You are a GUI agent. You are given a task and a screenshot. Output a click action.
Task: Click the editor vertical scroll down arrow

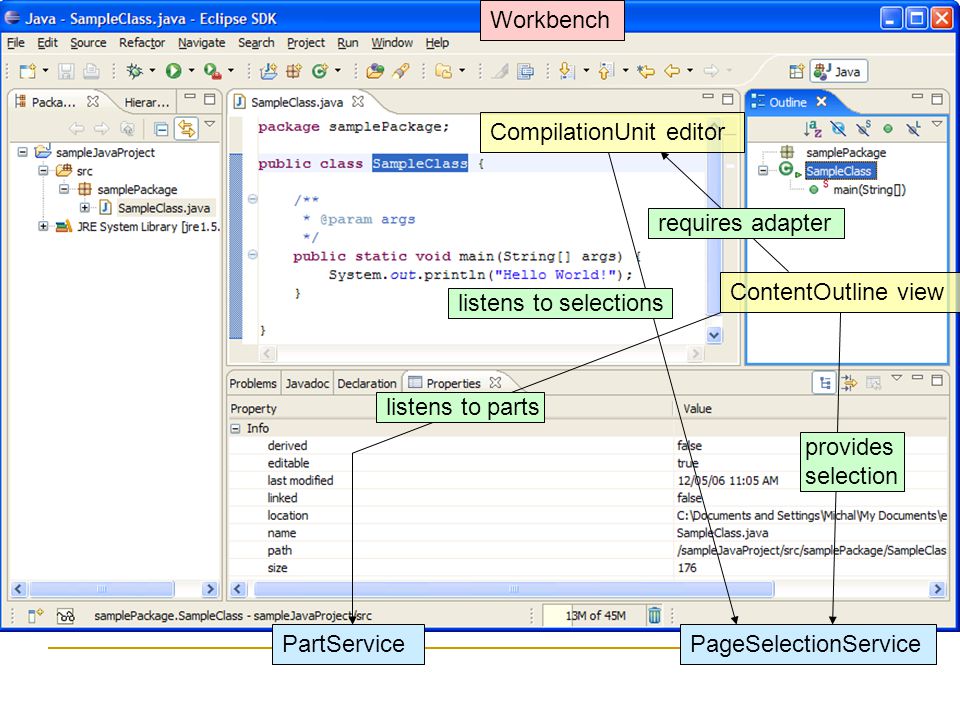[713, 335]
